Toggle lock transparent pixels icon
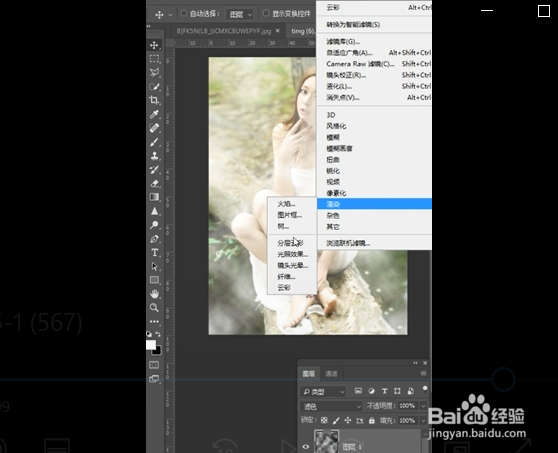Screen dimensions: 558x453 click(x=324, y=421)
